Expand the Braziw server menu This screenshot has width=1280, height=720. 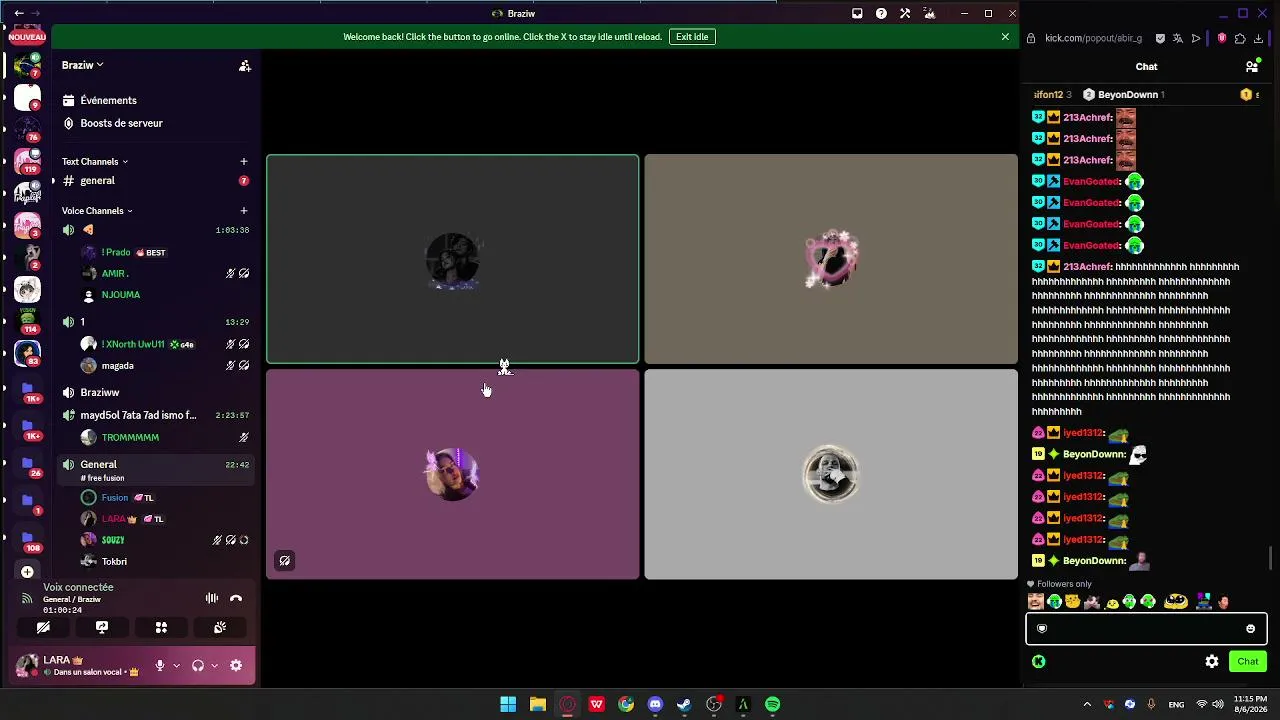[83, 65]
